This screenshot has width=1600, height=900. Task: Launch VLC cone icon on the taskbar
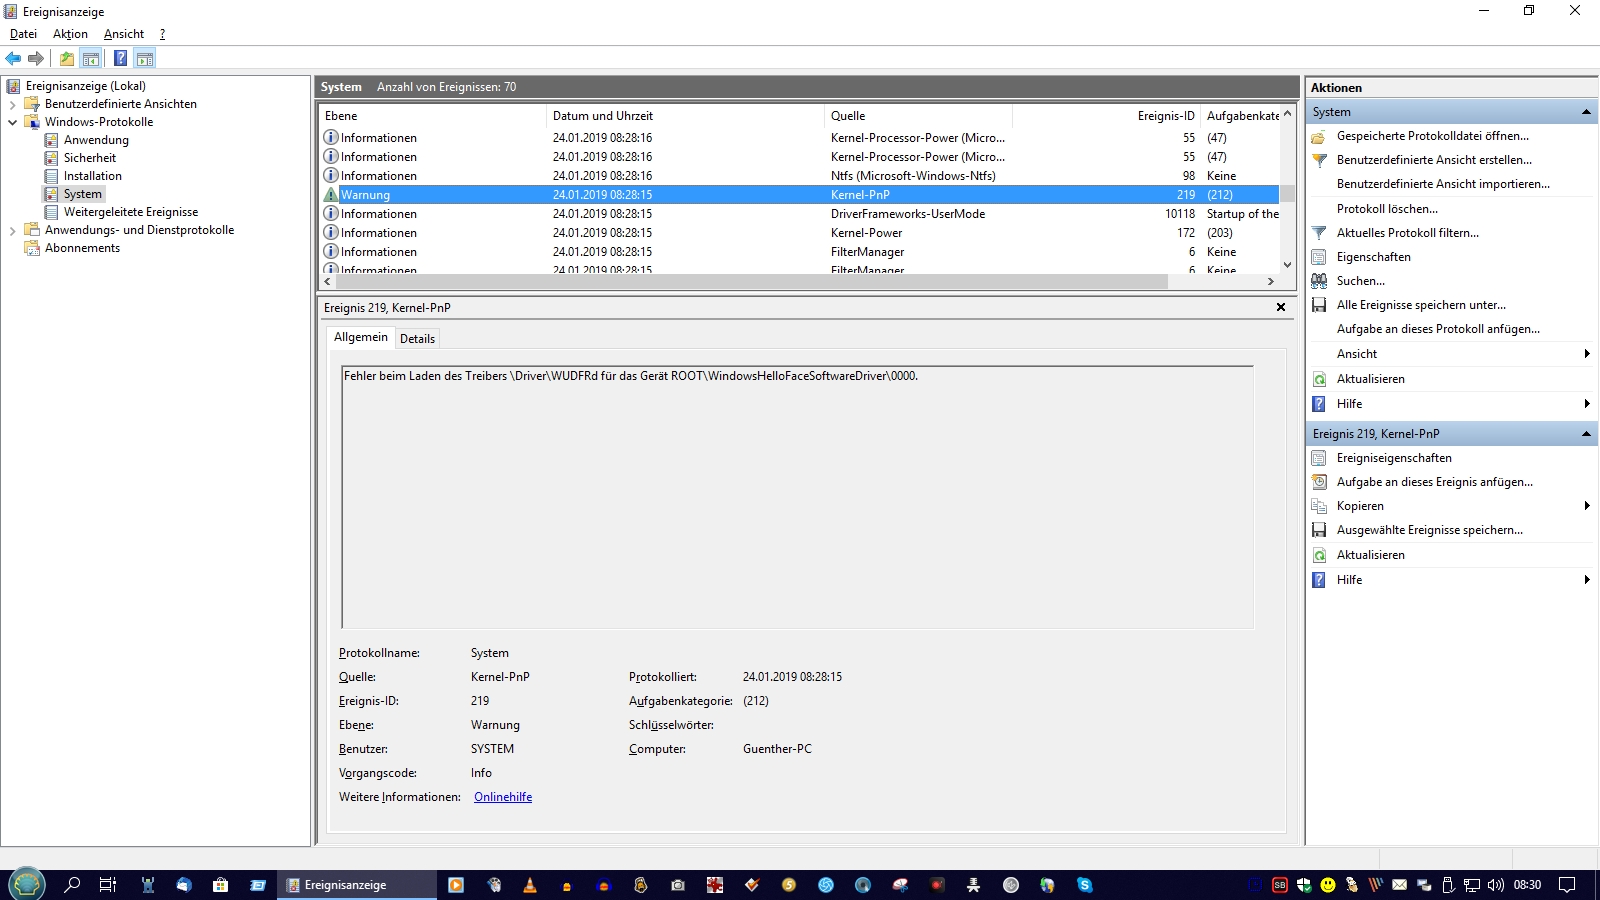(530, 885)
